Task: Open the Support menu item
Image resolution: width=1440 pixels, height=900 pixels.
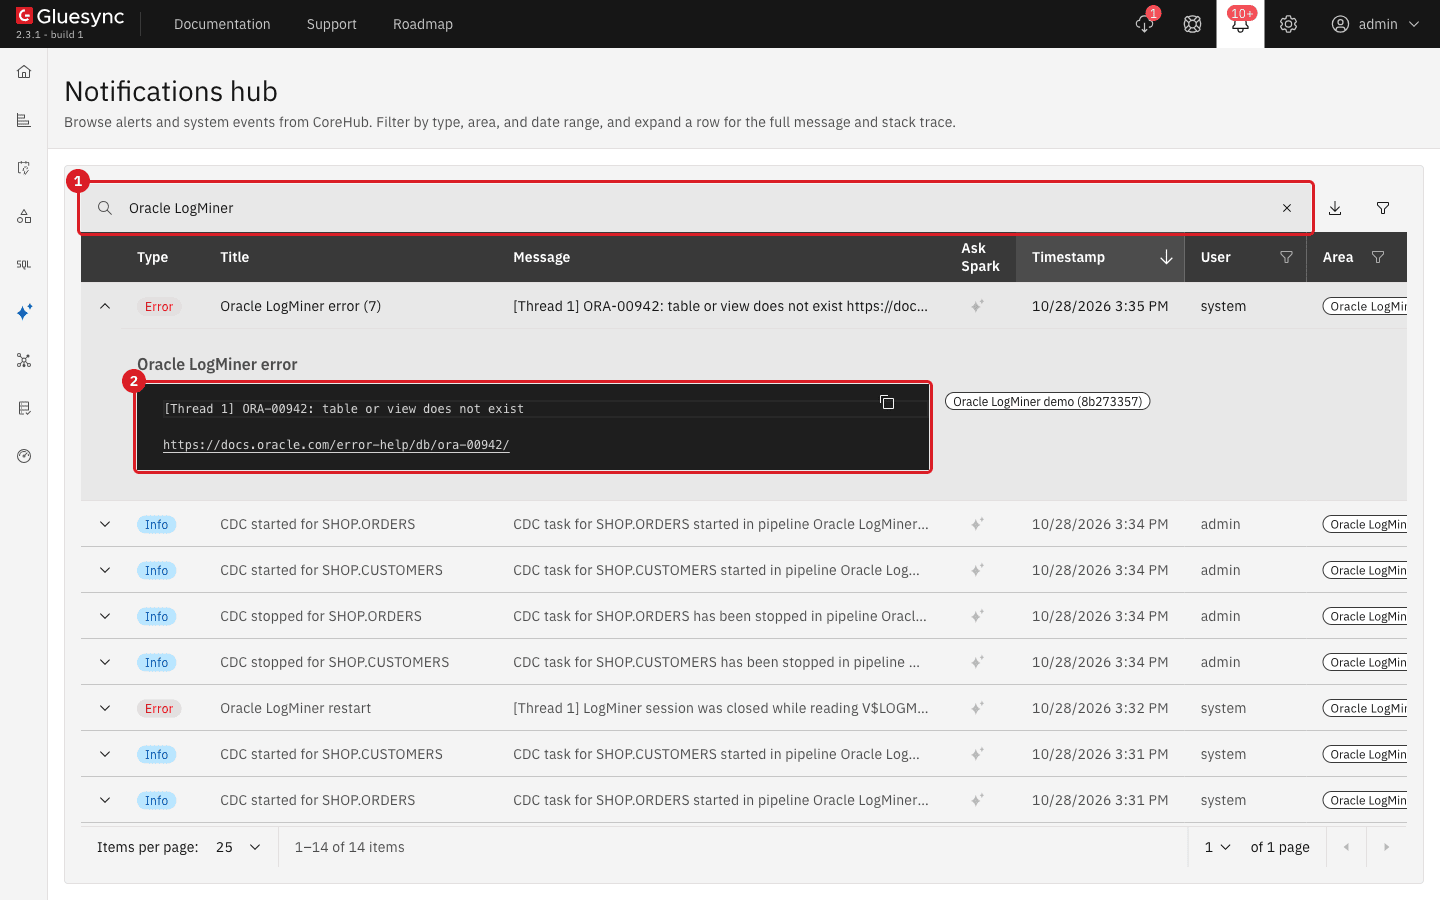Action: [332, 24]
